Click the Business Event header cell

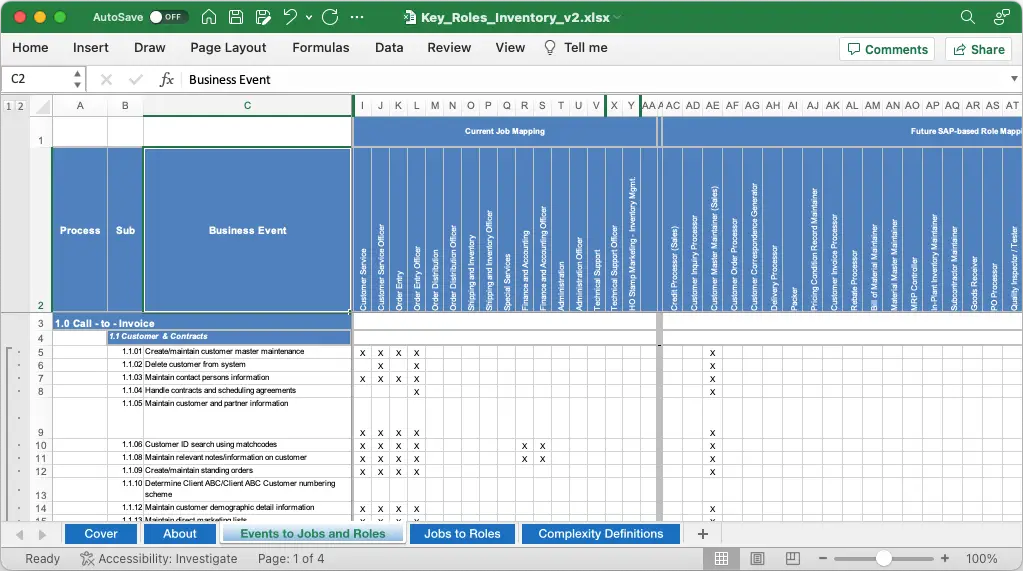tap(247, 230)
